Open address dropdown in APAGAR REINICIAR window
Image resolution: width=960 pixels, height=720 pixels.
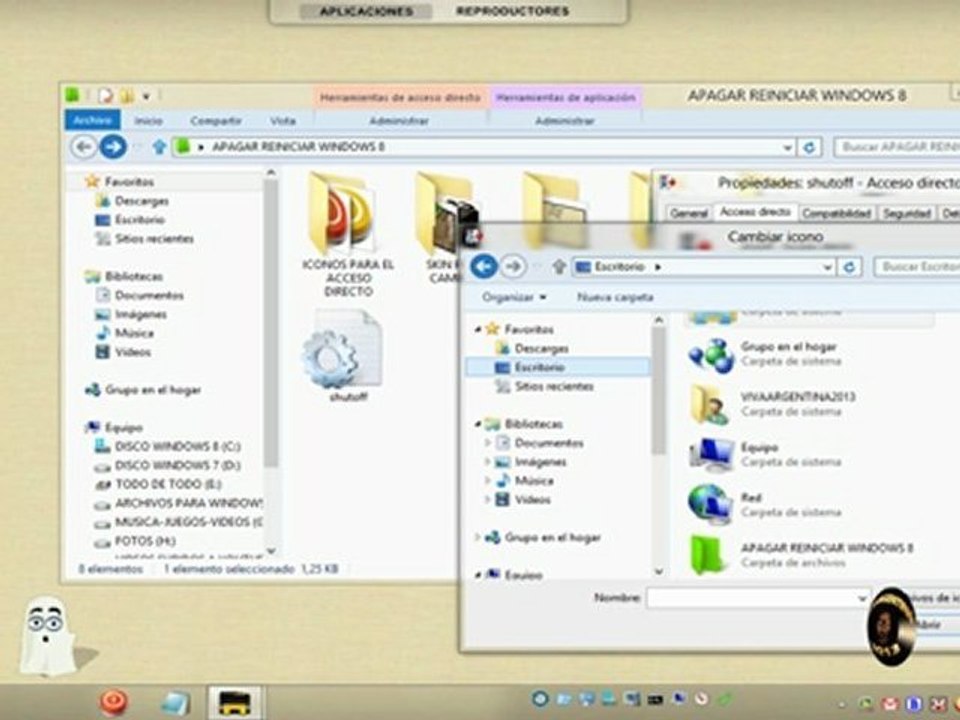pyautogui.click(x=787, y=148)
